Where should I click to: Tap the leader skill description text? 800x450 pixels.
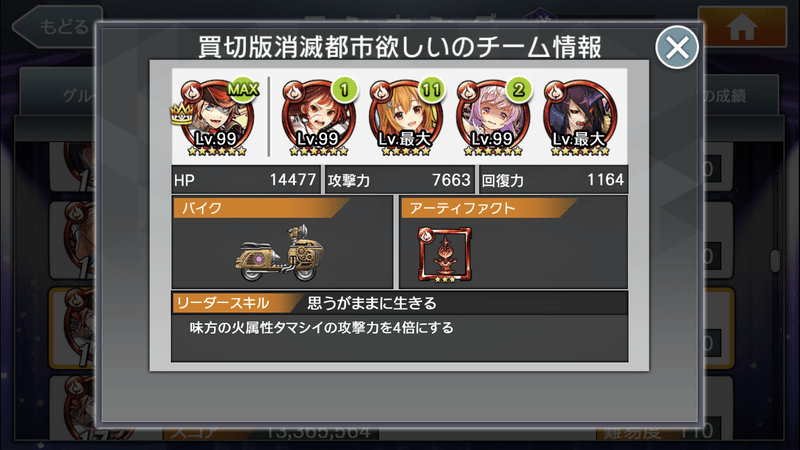click(x=321, y=328)
